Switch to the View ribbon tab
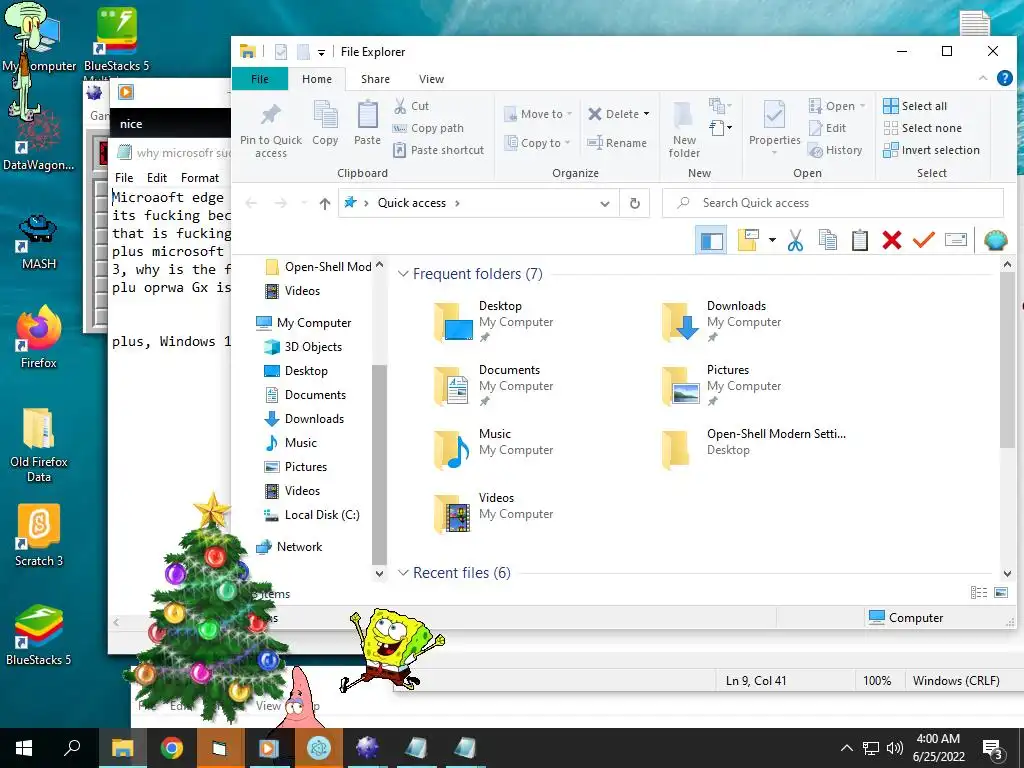 pos(432,79)
